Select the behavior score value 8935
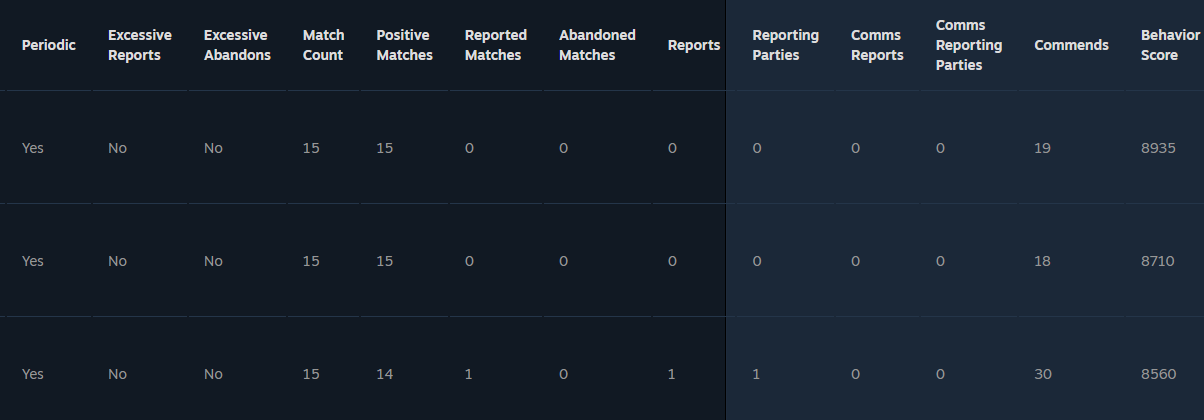The width and height of the screenshot is (1204, 420). pyautogui.click(x=1157, y=148)
